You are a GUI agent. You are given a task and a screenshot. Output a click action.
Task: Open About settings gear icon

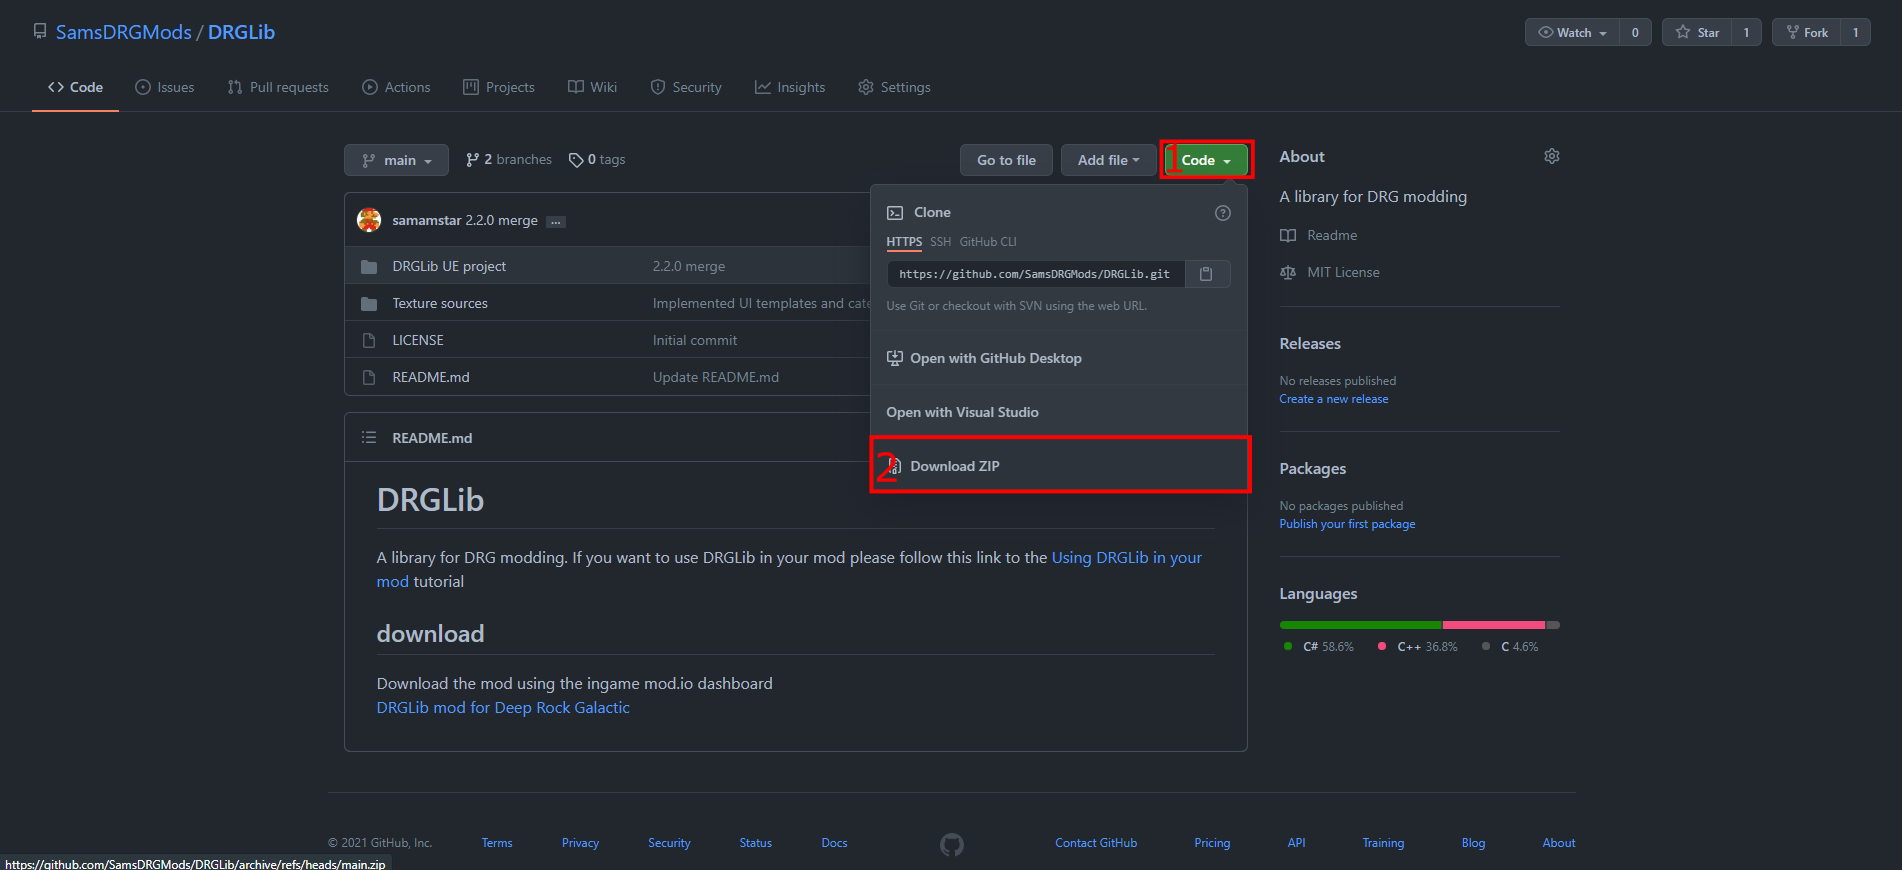tap(1551, 156)
